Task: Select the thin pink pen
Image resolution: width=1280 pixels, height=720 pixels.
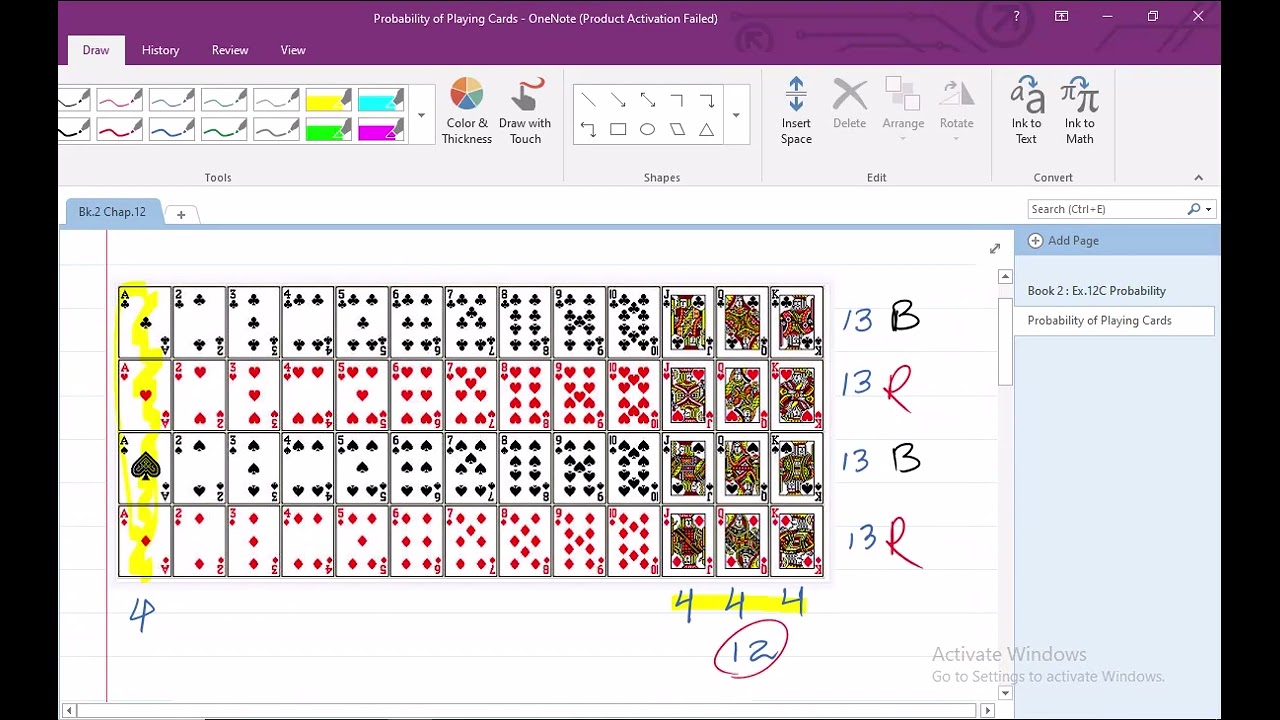Action: [119, 100]
